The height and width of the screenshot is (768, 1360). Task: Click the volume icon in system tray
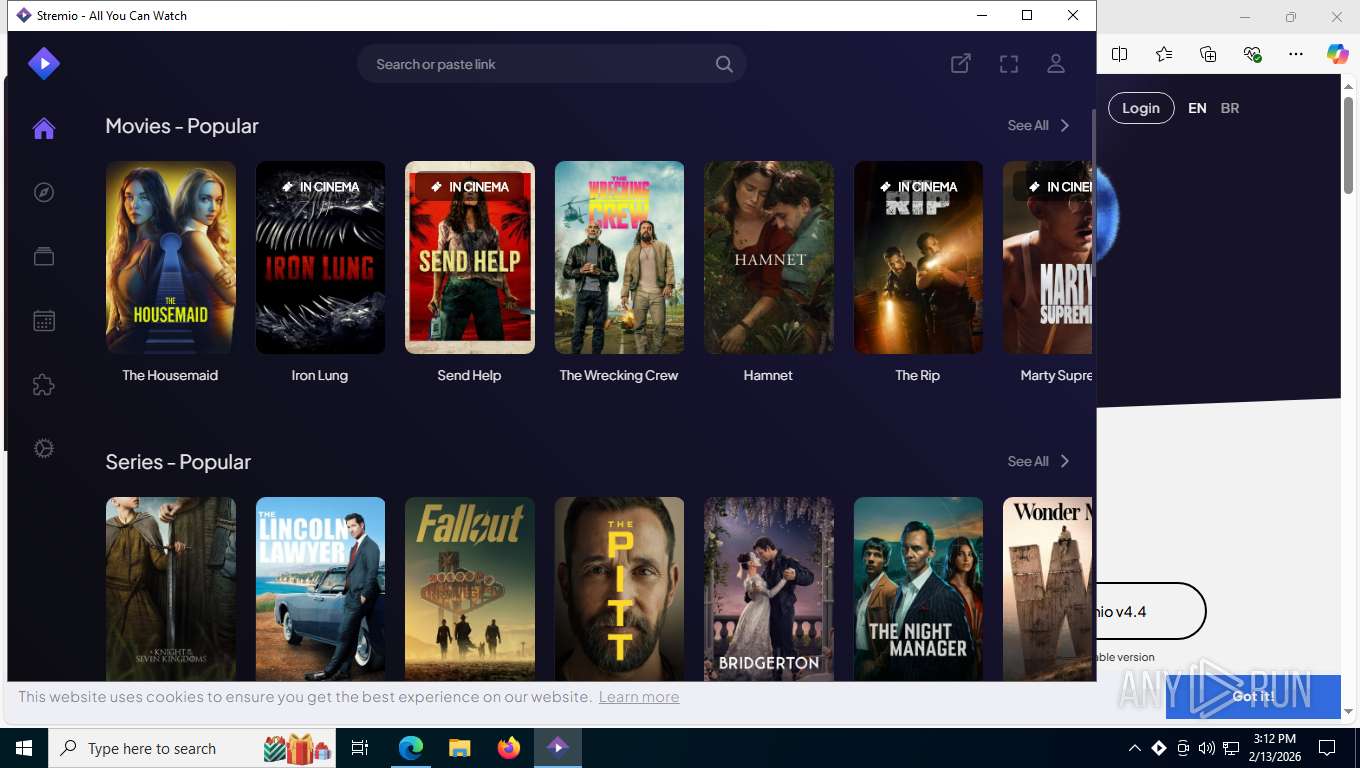click(1206, 748)
